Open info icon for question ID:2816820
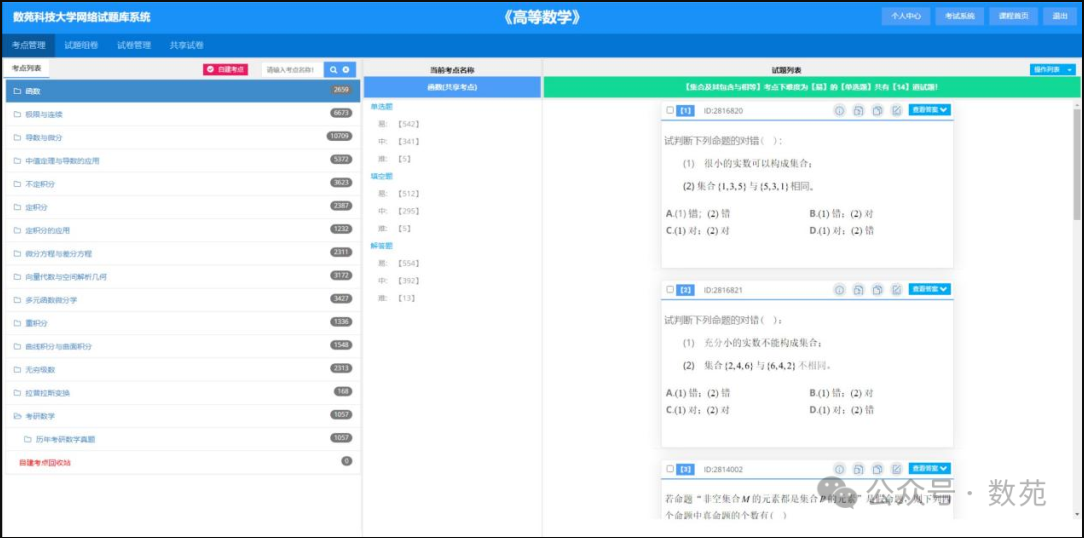This screenshot has height=538, width=1084. pos(839,111)
